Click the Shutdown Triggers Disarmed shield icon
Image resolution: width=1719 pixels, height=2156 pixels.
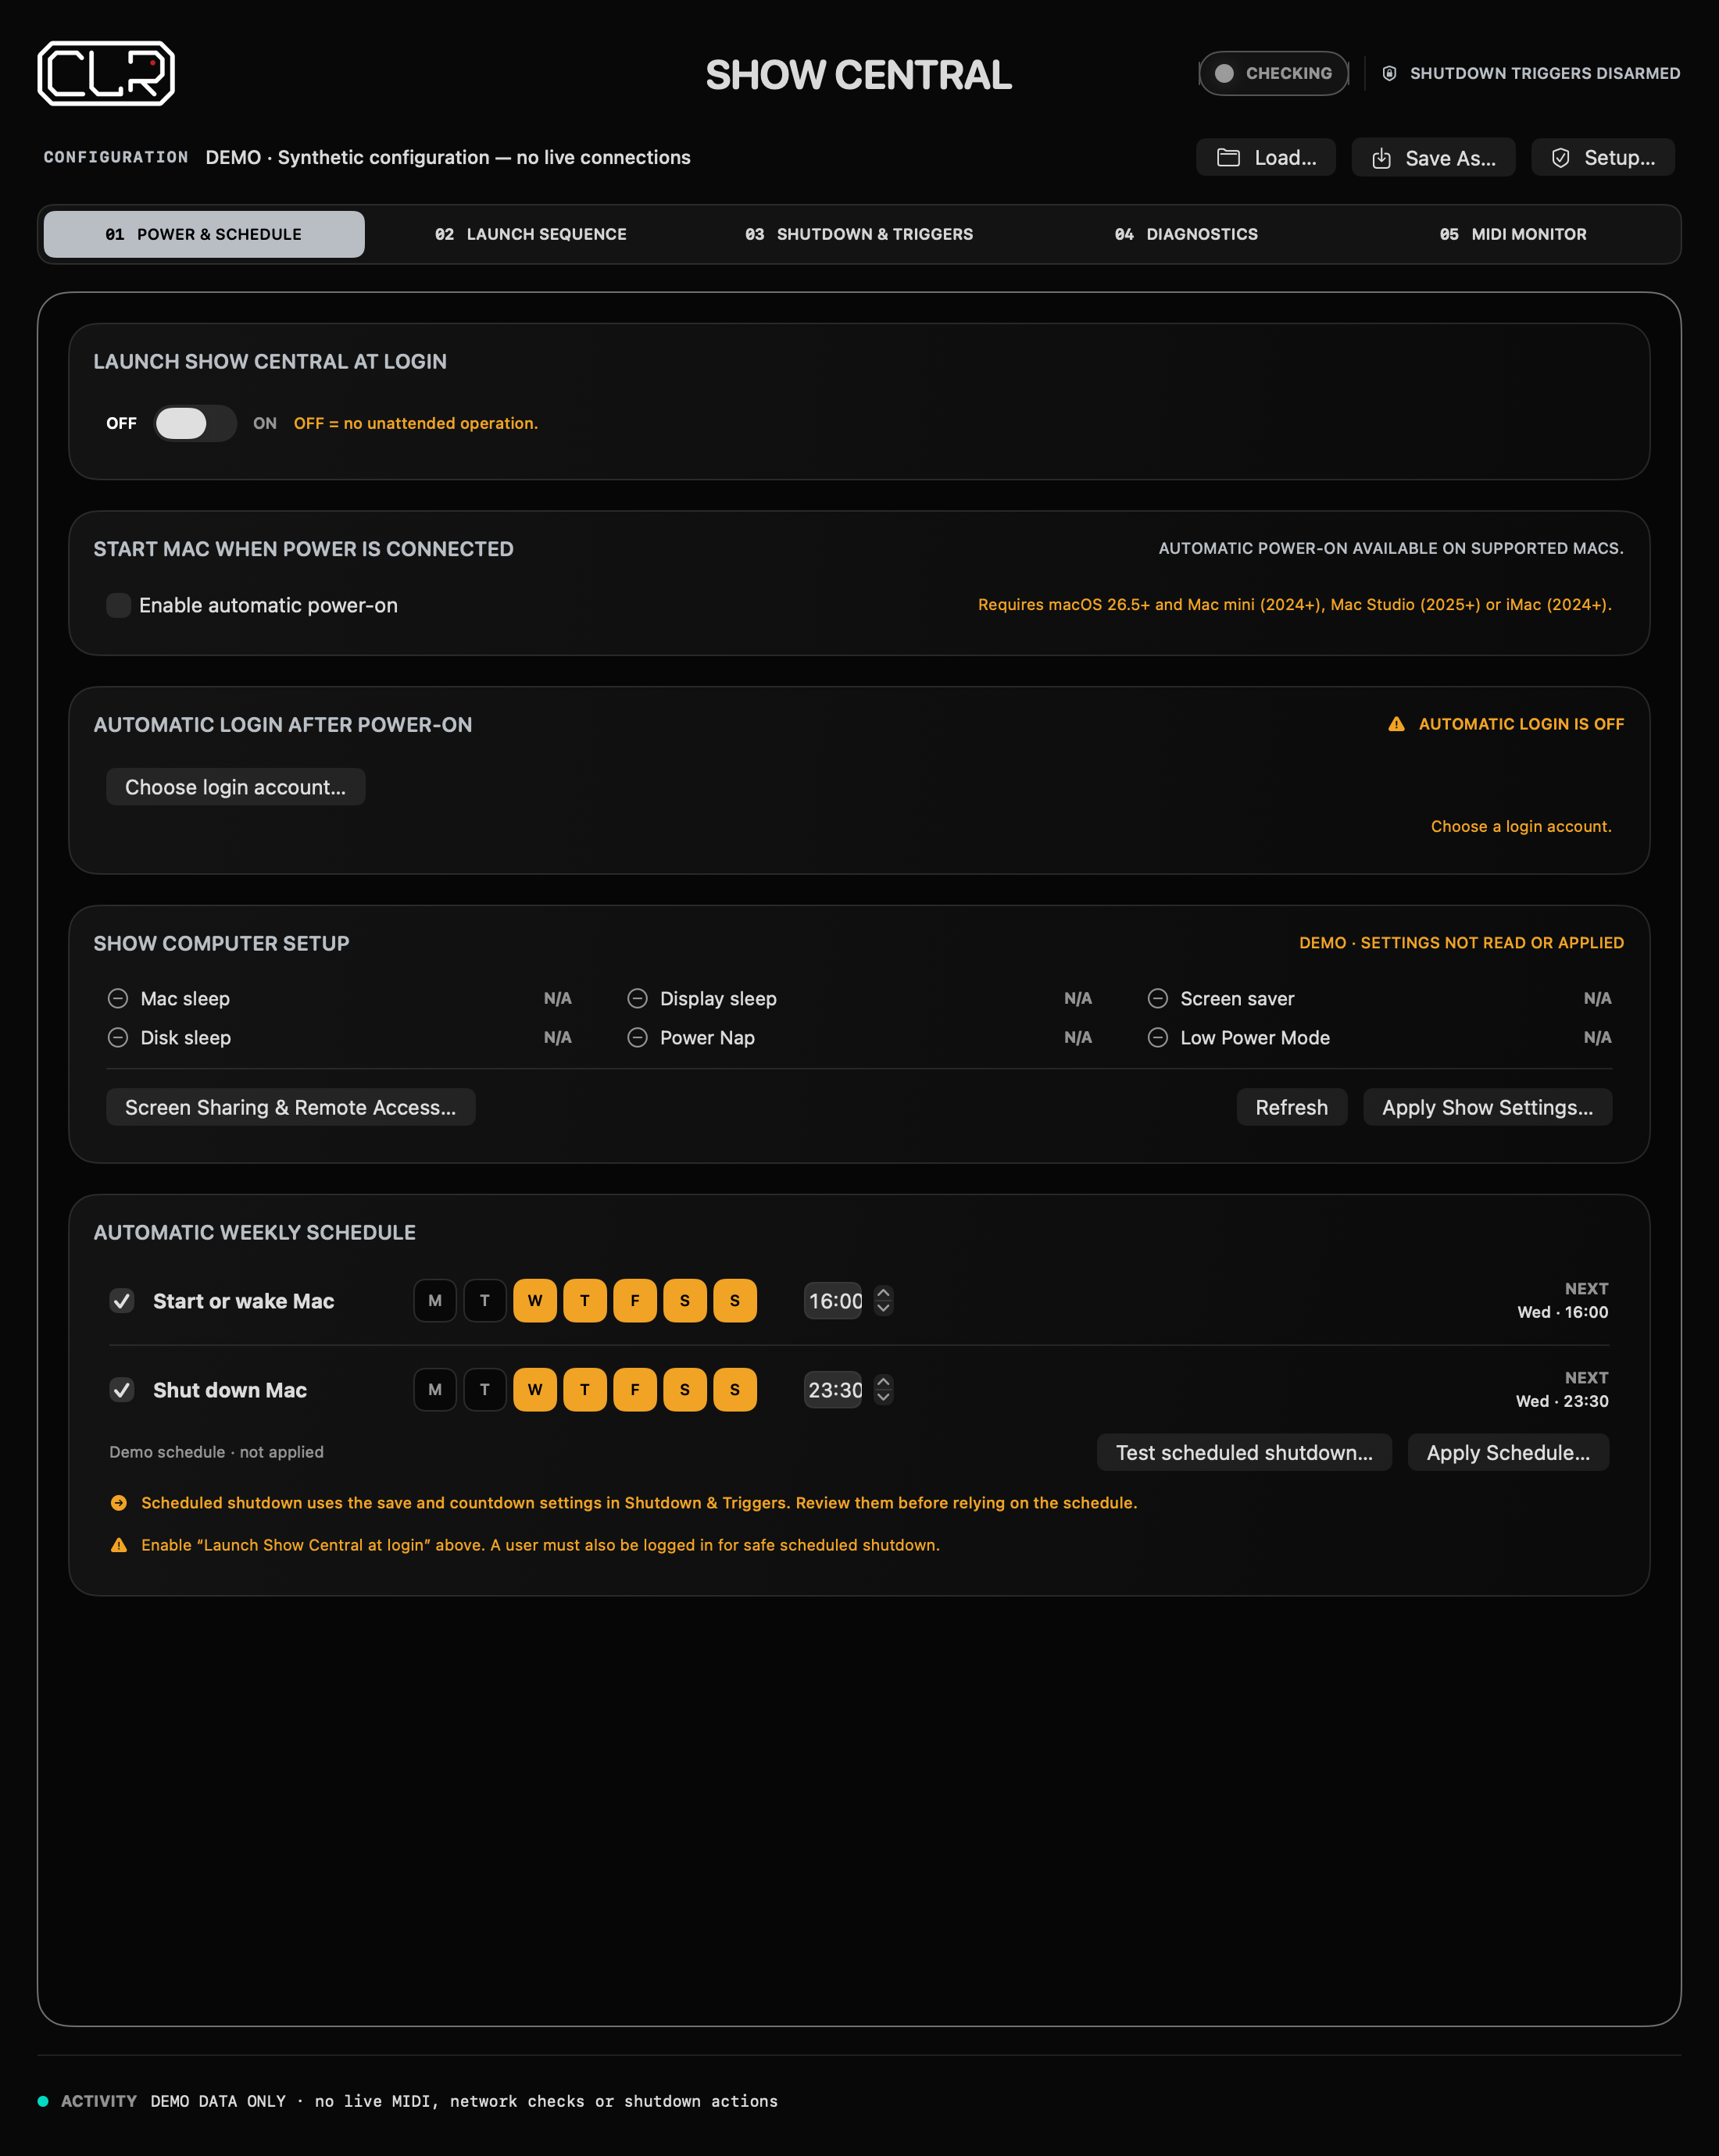click(x=1389, y=73)
